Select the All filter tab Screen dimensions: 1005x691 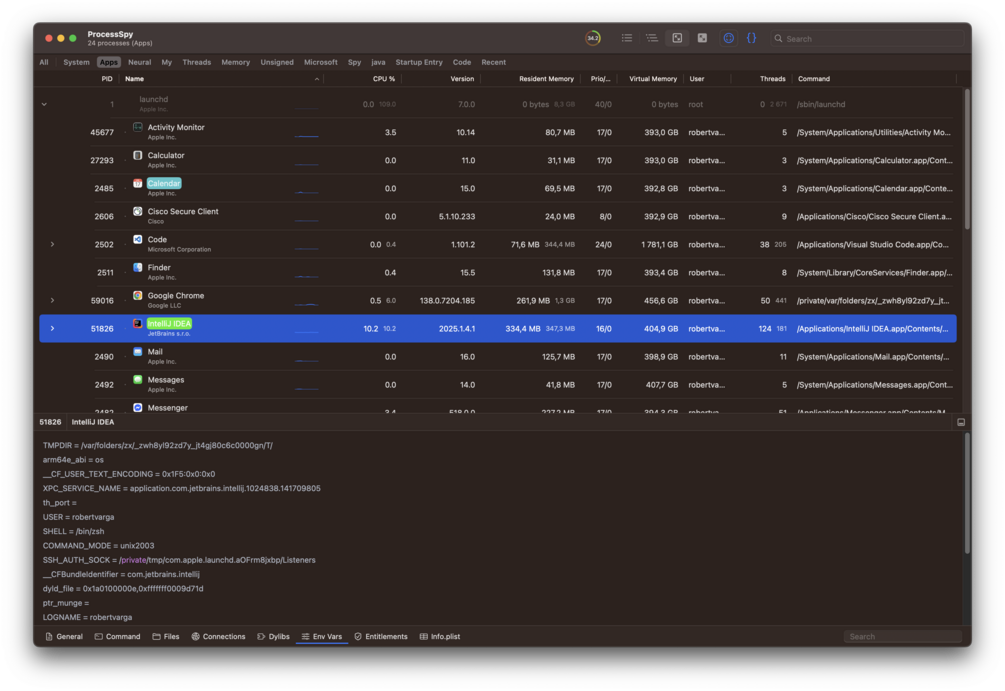[44, 62]
